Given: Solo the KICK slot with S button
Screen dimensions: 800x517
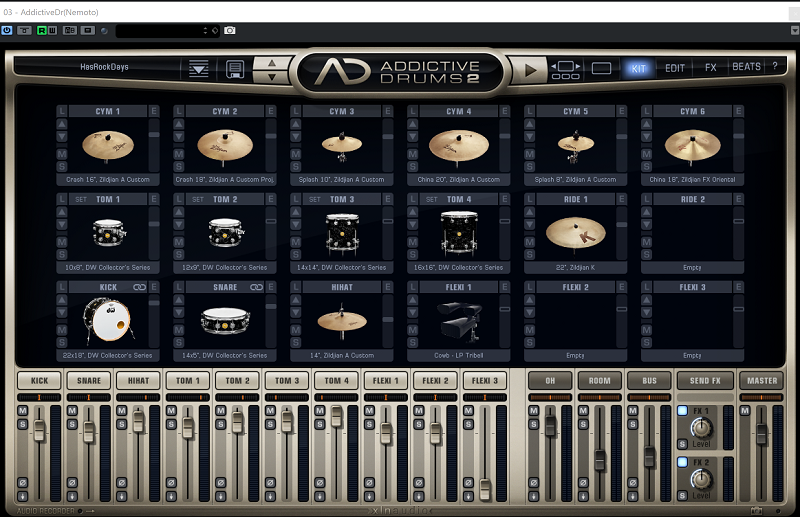Looking at the screenshot, I should (x=62, y=342).
